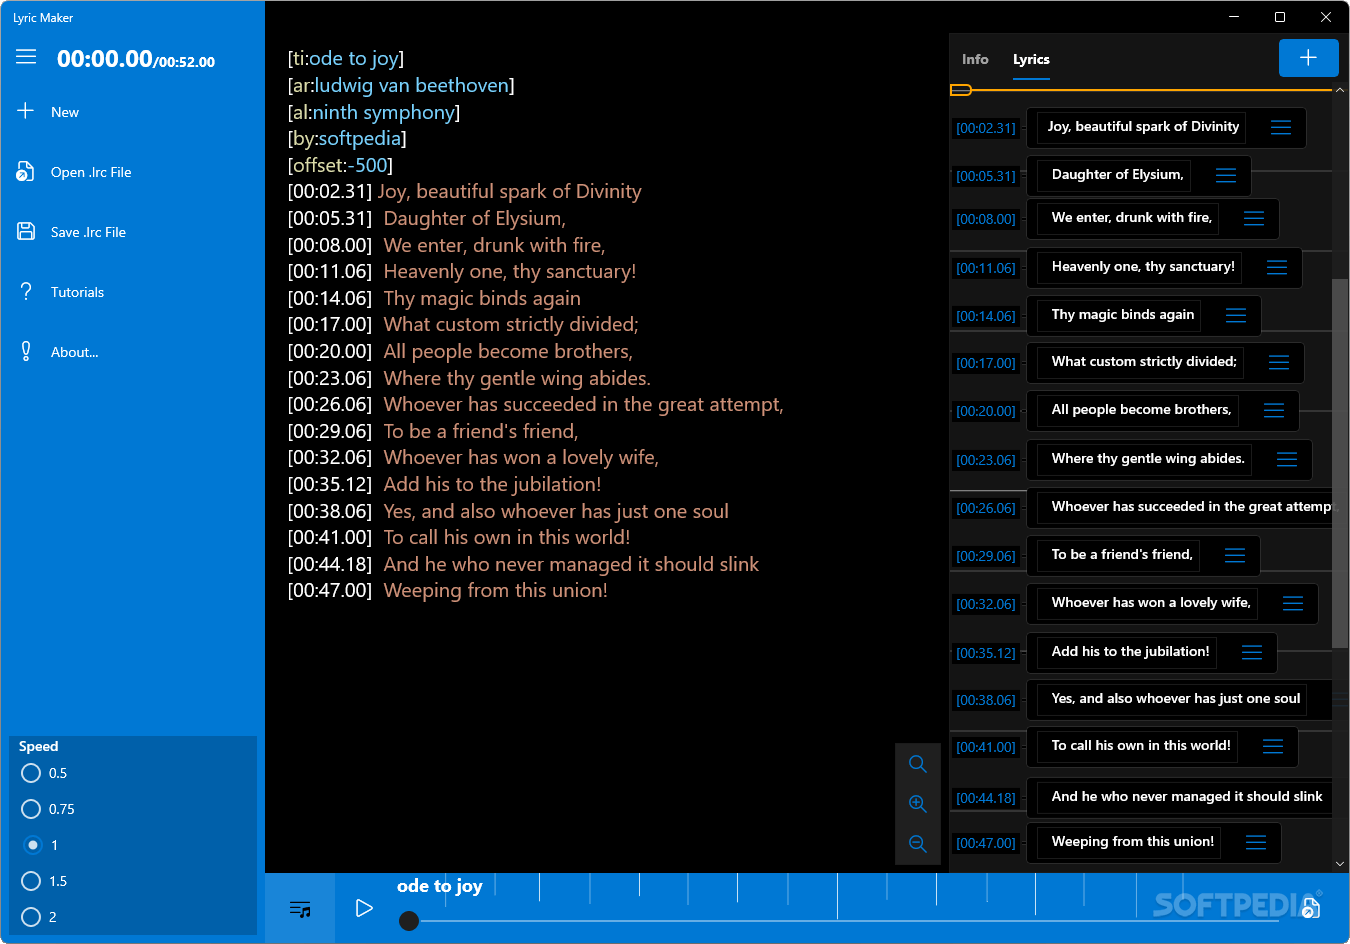
Task: Click the timestamp button for 'Heavenly one, thy sanctuary!'
Action: [x=987, y=267]
